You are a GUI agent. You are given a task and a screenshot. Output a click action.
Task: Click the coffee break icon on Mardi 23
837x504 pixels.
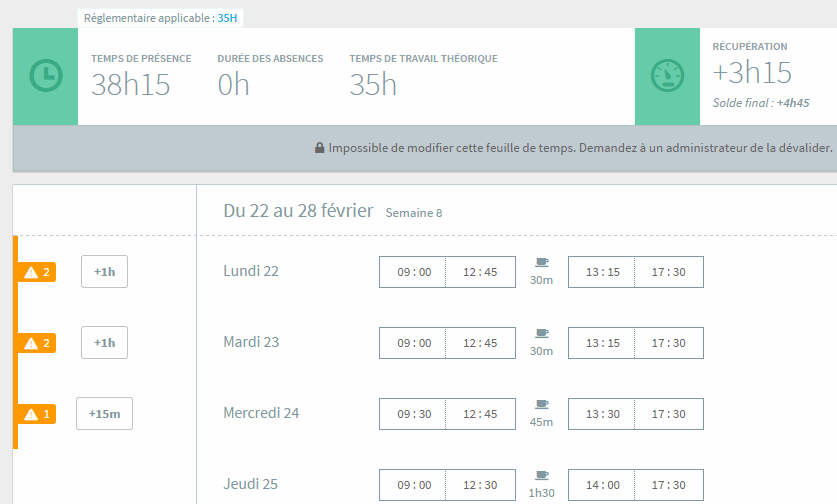click(542, 333)
